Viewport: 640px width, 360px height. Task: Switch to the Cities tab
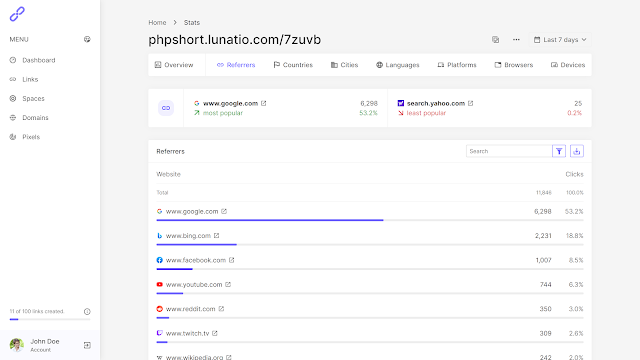pyautogui.click(x=344, y=65)
